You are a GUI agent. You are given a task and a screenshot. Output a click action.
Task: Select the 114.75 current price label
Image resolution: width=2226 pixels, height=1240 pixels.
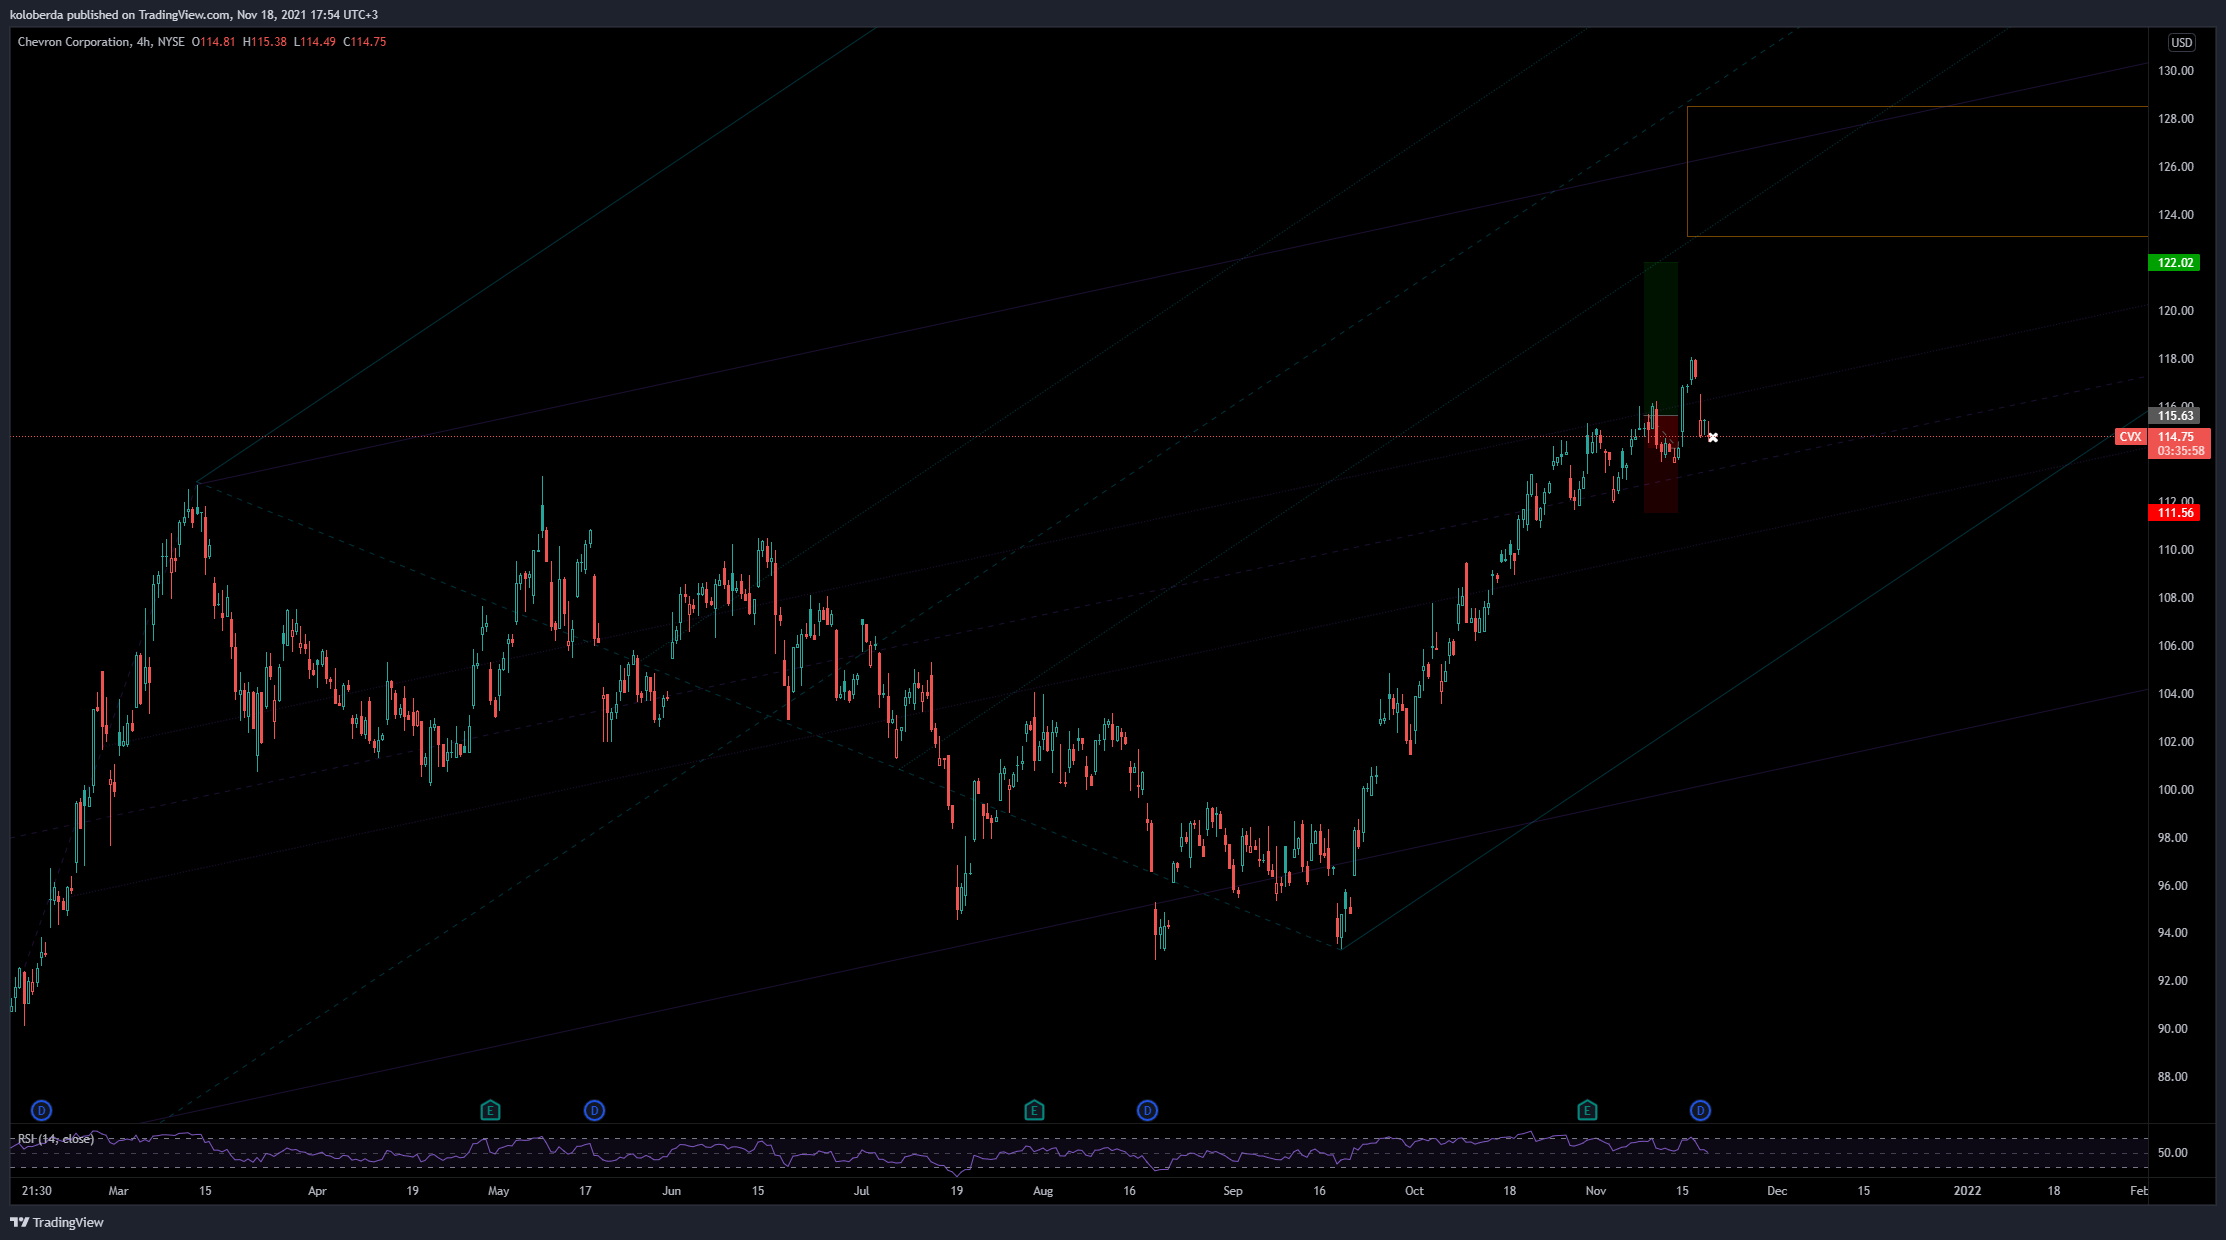[2177, 437]
